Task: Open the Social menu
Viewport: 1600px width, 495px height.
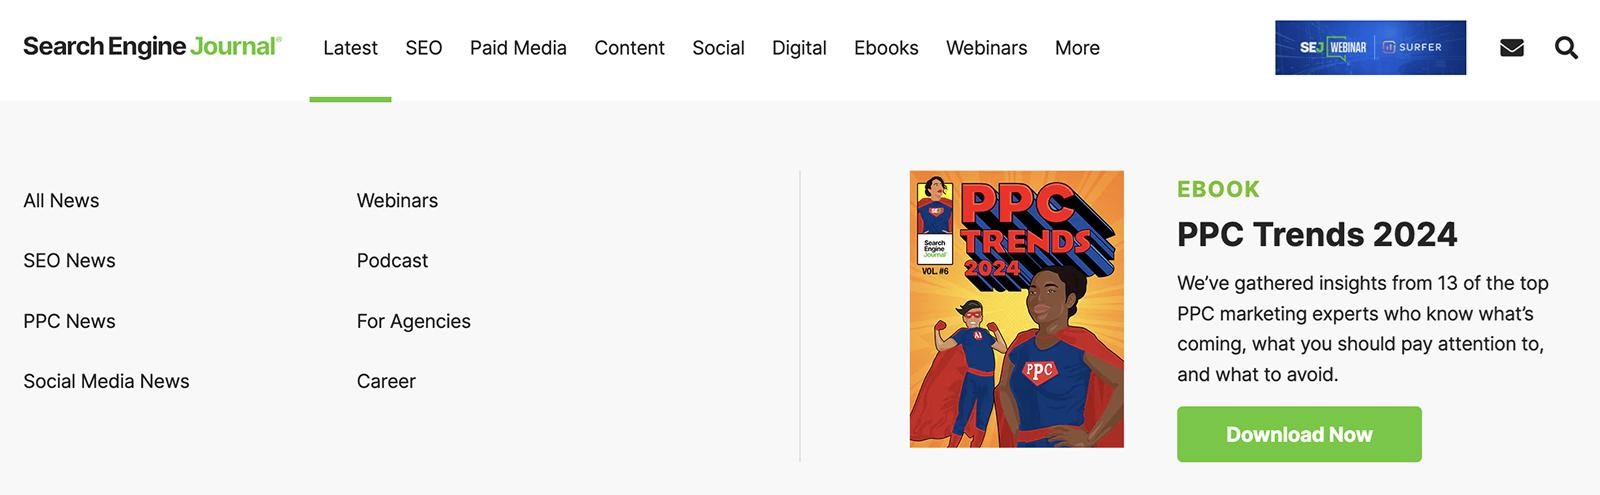Action: 718,48
